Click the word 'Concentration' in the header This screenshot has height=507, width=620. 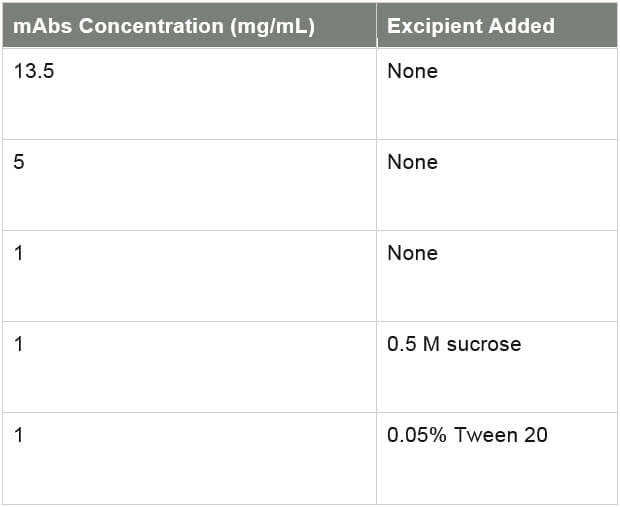click(151, 26)
